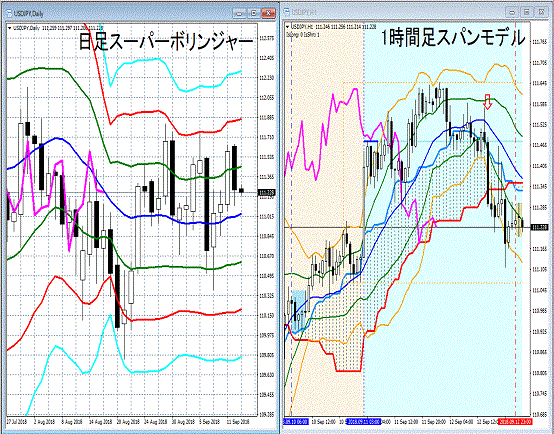Expand the triangle beside USDJPY,H1 chart label
This screenshot has width=554, height=434.
click(x=287, y=27)
